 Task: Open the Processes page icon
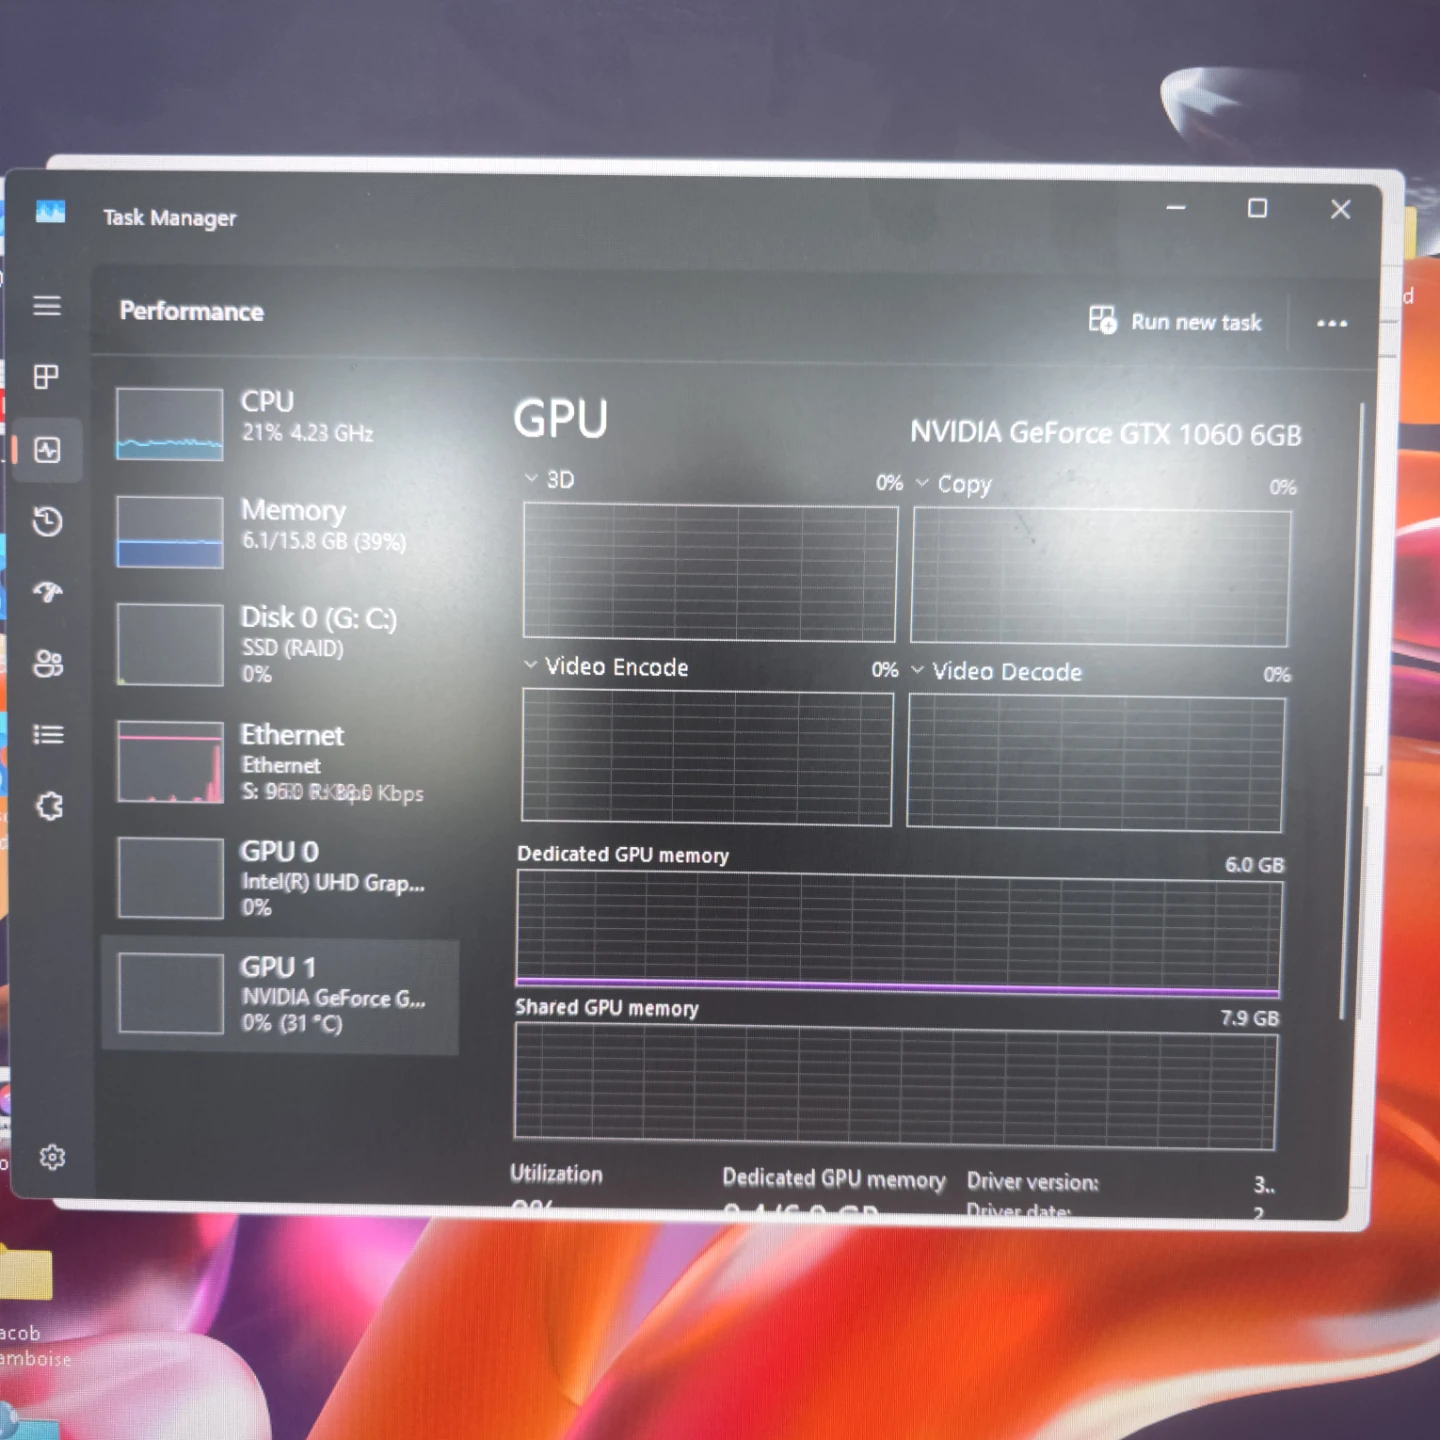[x=46, y=377]
